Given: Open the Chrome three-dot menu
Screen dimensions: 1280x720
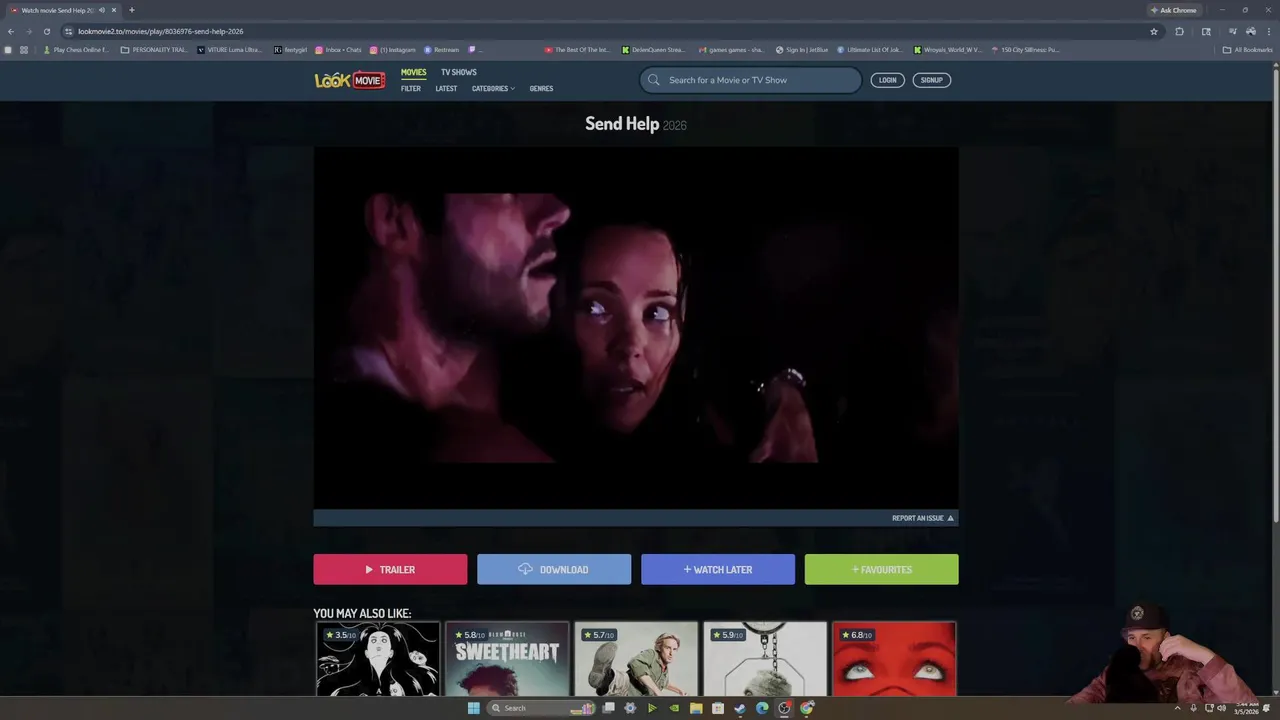Looking at the screenshot, I should coord(1268,31).
